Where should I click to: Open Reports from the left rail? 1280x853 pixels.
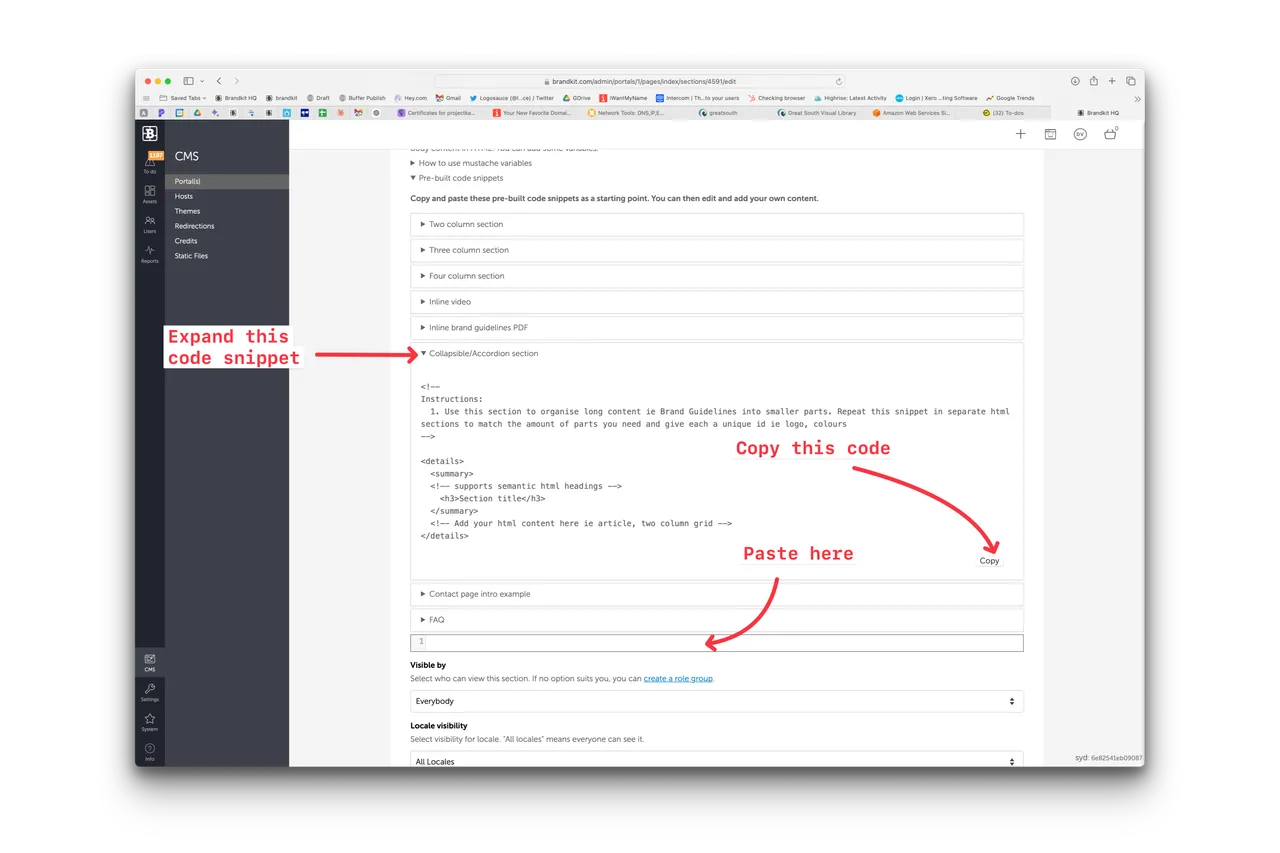pos(150,252)
